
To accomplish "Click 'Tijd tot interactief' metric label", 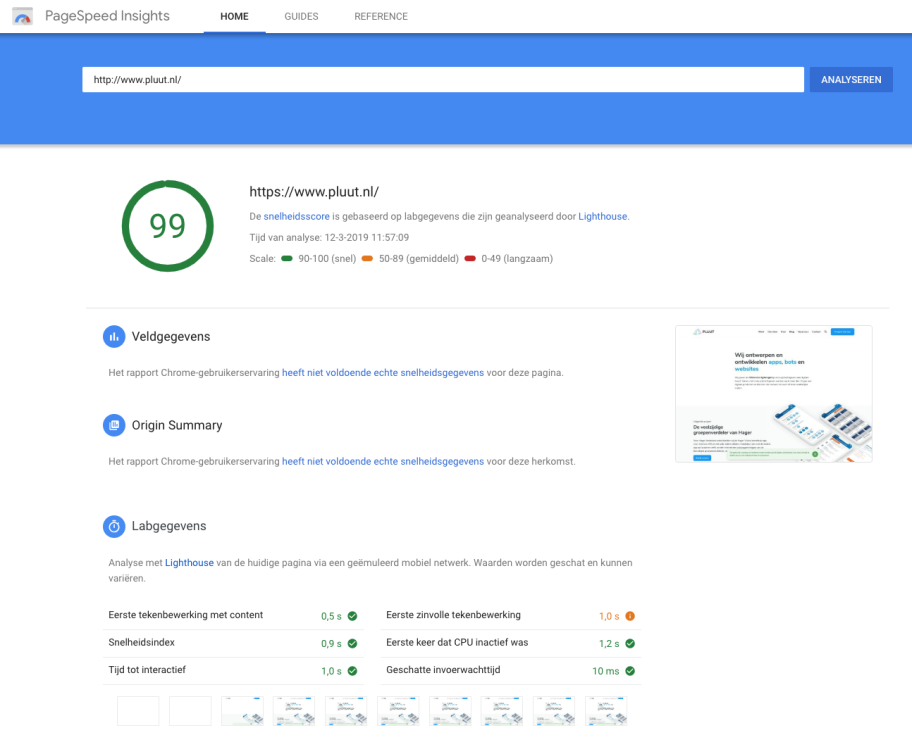I will click(x=147, y=670).
